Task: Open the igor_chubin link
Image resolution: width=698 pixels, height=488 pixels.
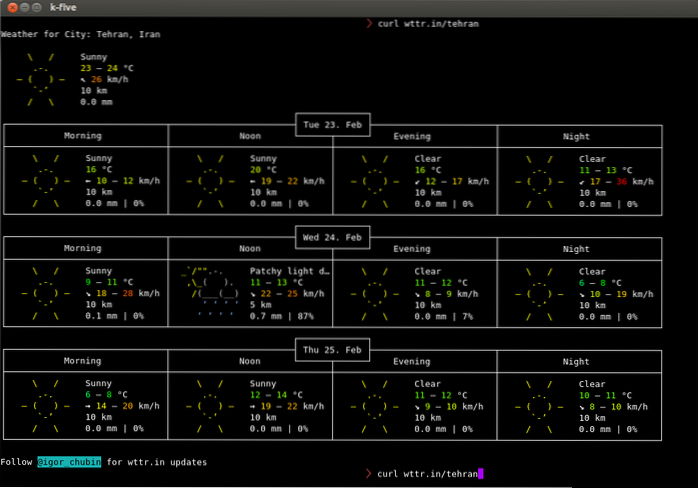Action: tap(68, 461)
